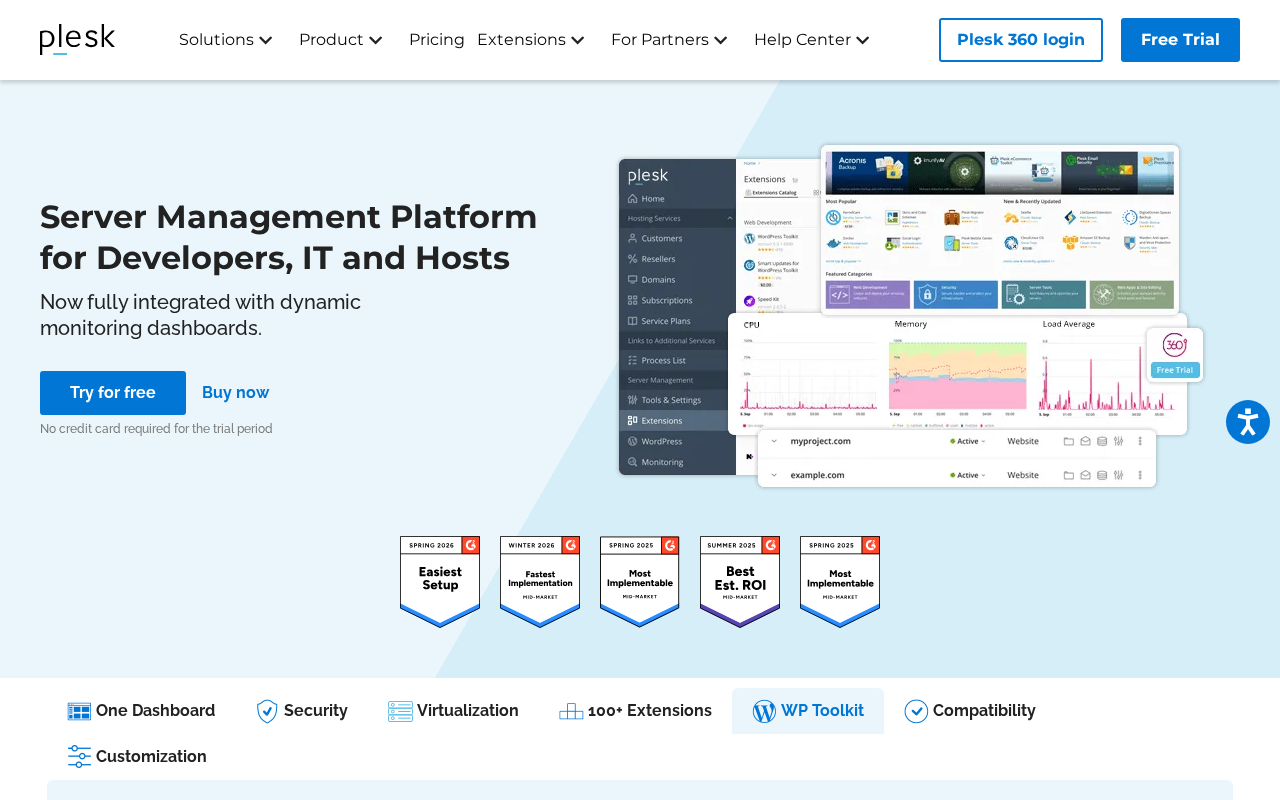Click 'No credit card required' note text
Image resolution: width=1280 pixels, height=800 pixels.
[156, 429]
